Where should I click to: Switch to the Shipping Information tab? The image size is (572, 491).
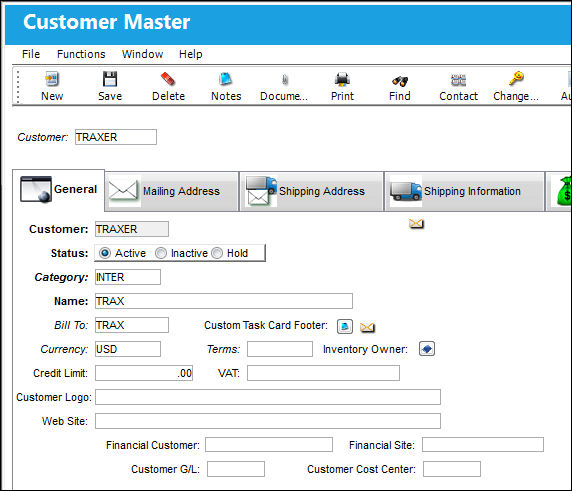click(x=464, y=191)
